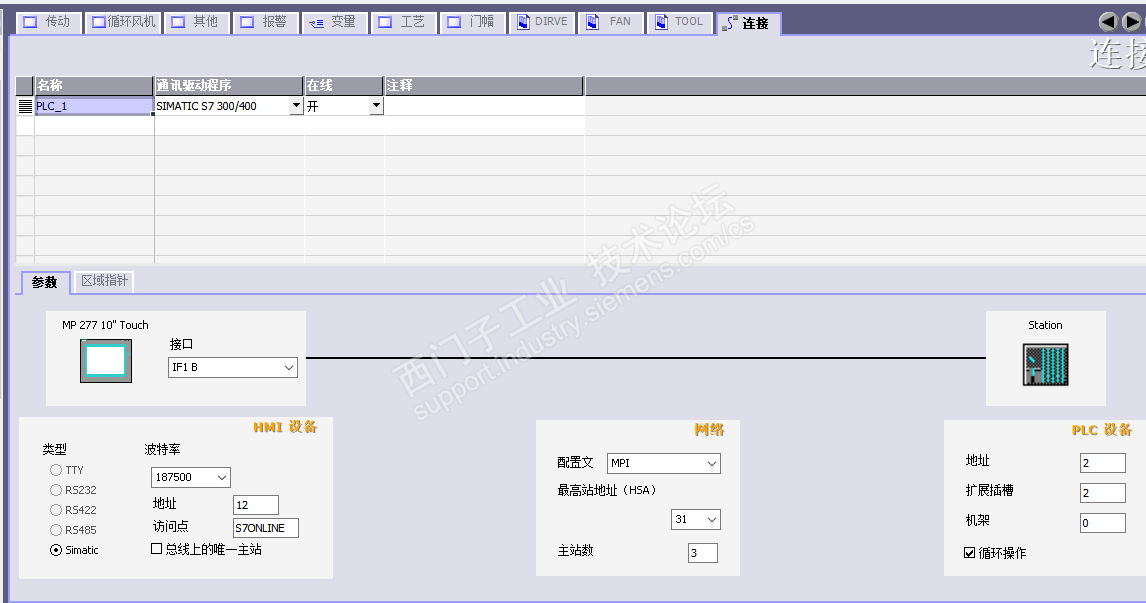Click the S7ONLINE access point field

point(265,528)
